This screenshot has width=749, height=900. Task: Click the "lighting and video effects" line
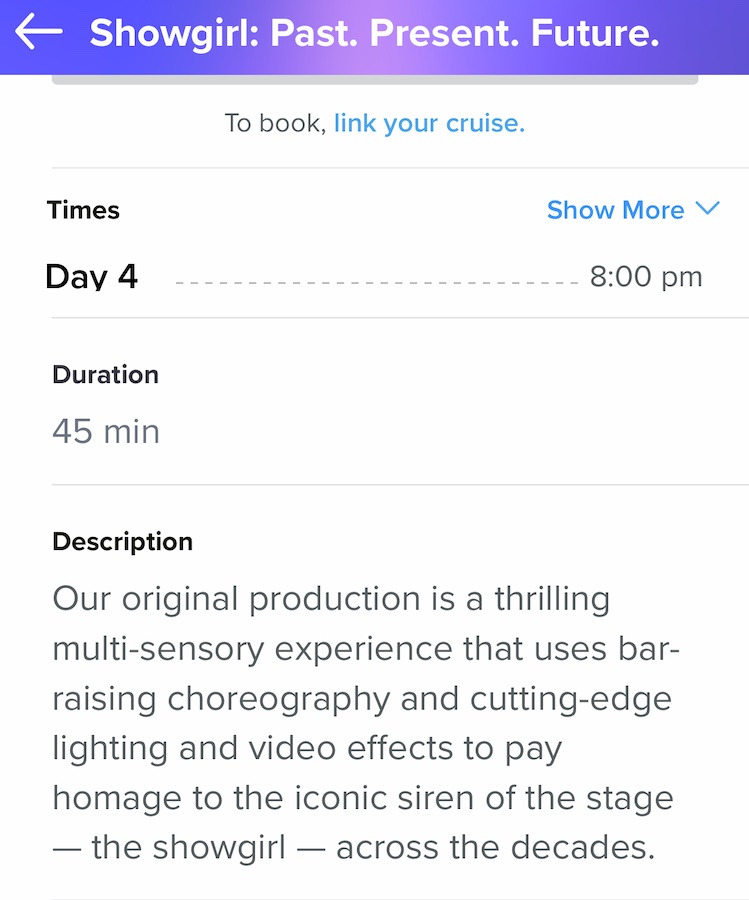tap(307, 749)
